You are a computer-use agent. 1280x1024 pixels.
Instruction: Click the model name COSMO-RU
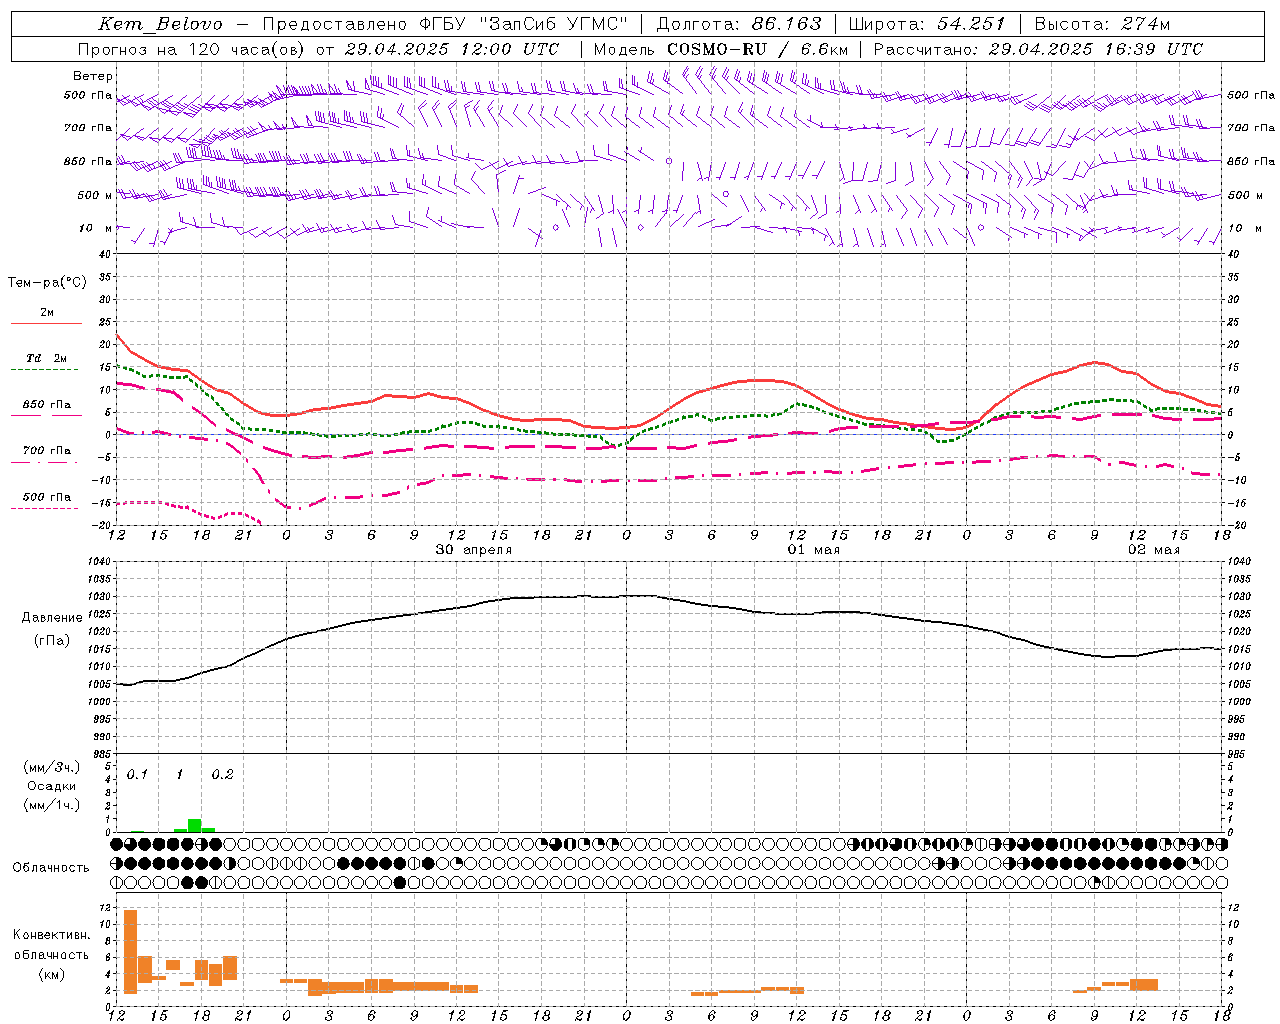pos(717,49)
